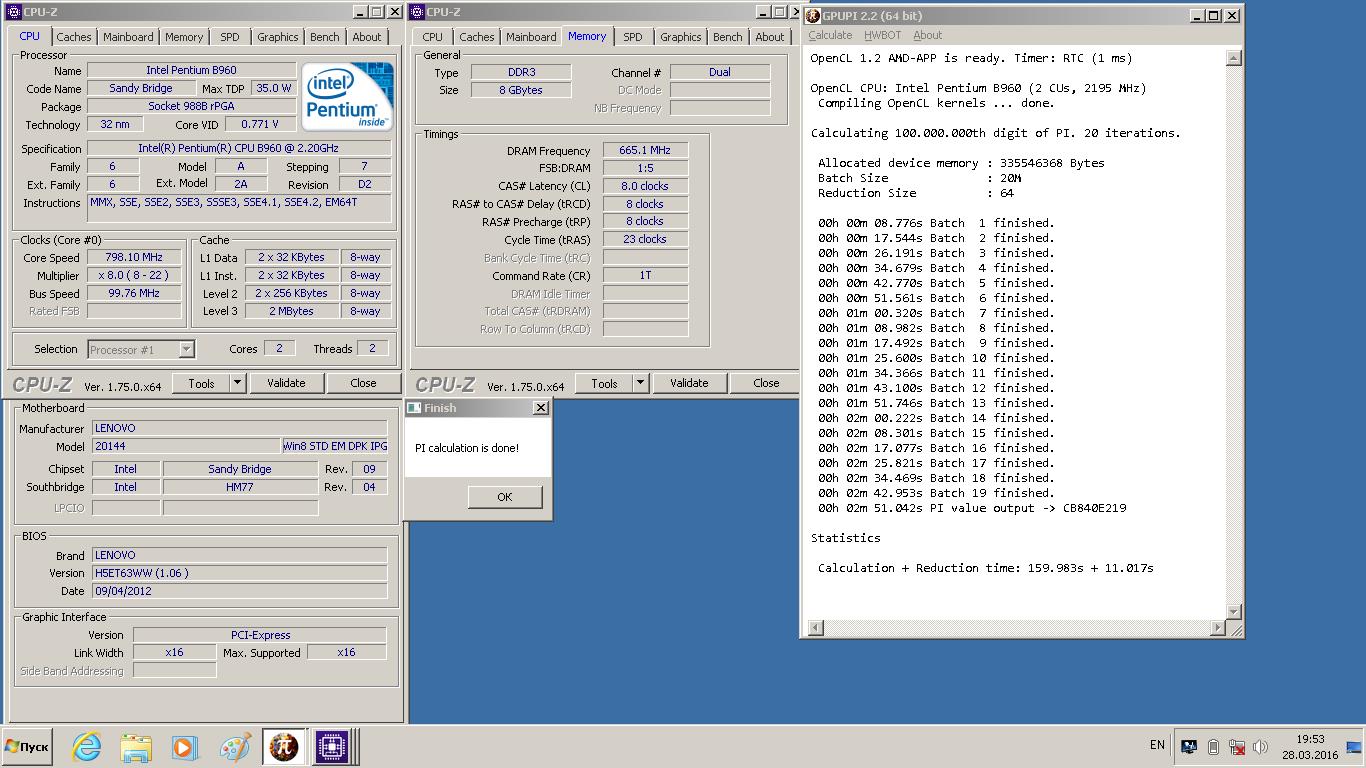
Task: Open SPD tab in memory CPU-Z window
Action: click(x=633, y=37)
